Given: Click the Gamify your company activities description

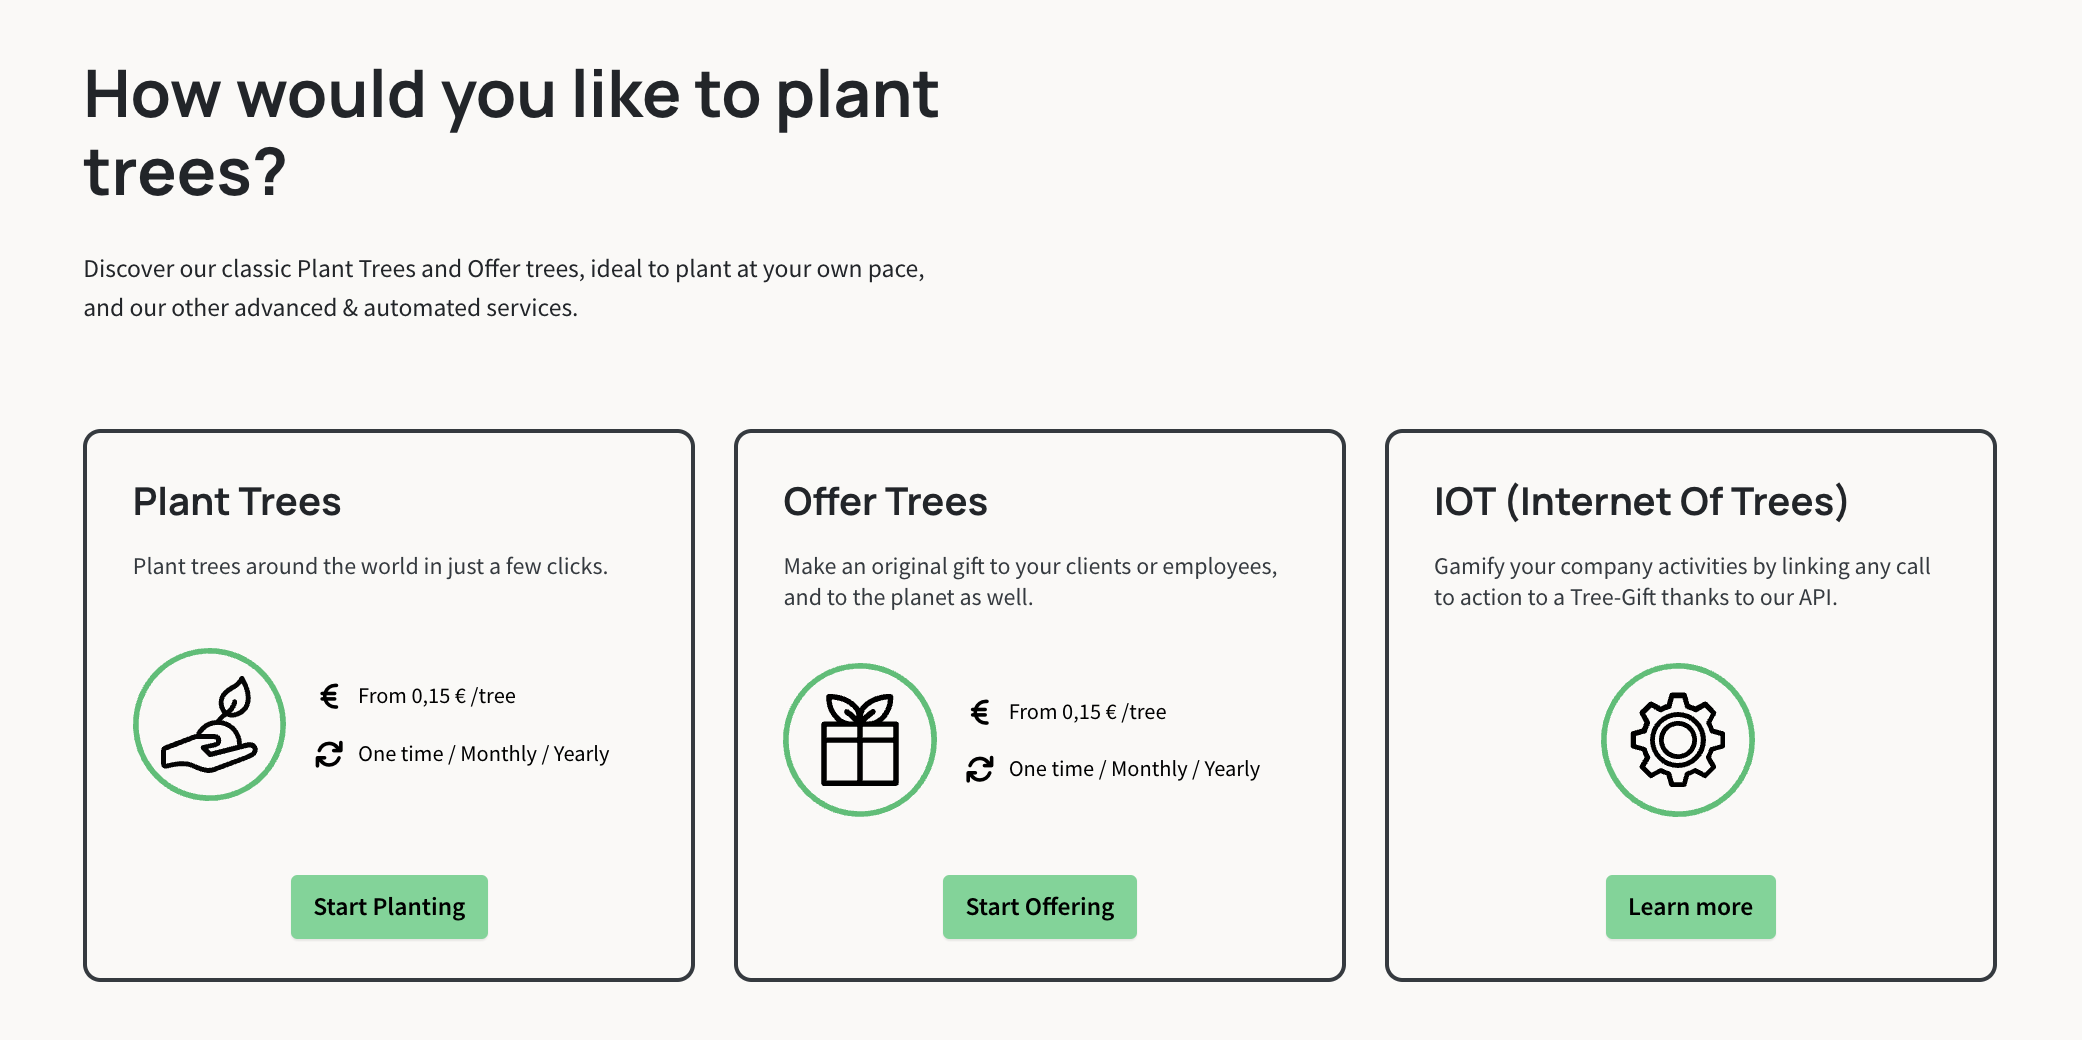Looking at the screenshot, I should [x=1682, y=582].
